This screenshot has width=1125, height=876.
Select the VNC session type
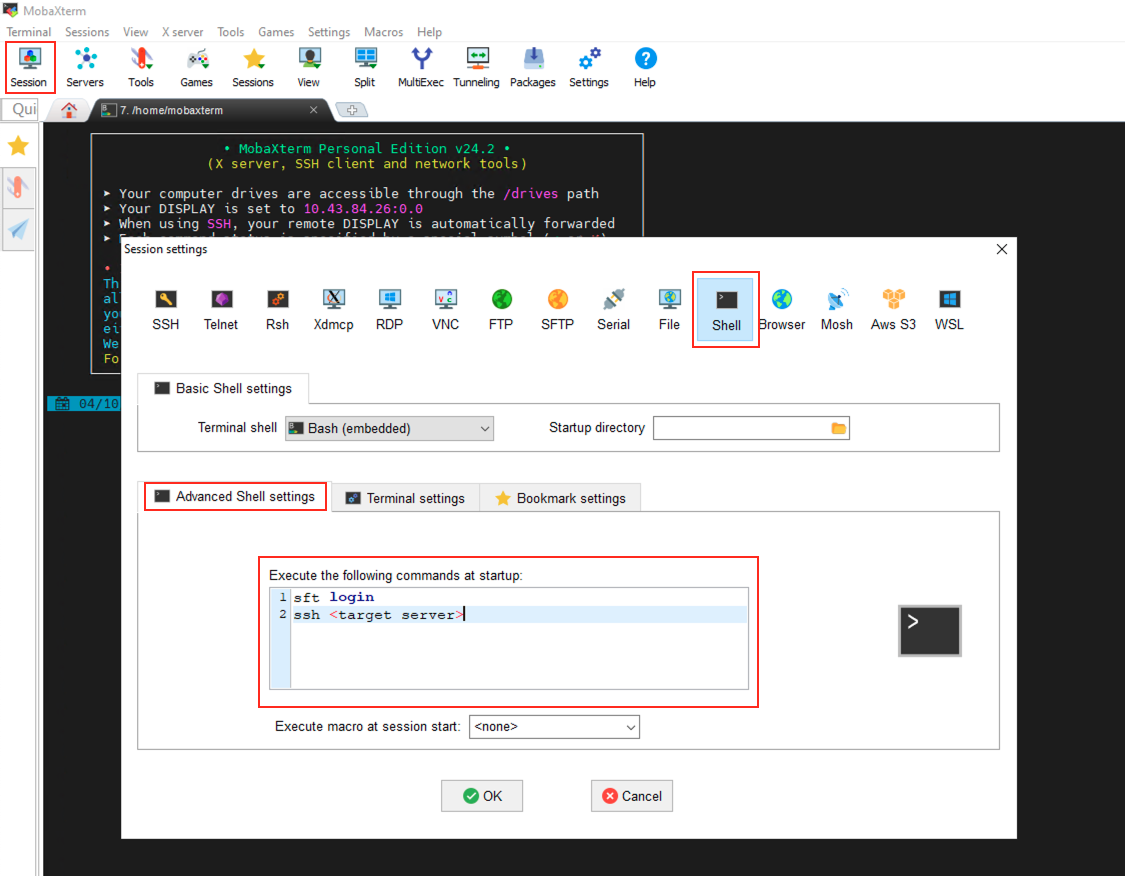point(445,308)
